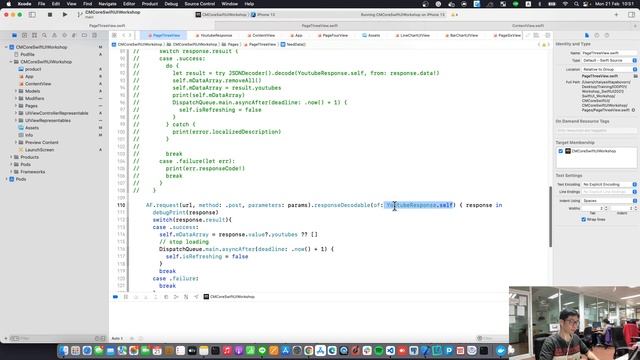Open the Indent Using Spaces dropdown
Screen dimensions: 640x360
[609, 201]
